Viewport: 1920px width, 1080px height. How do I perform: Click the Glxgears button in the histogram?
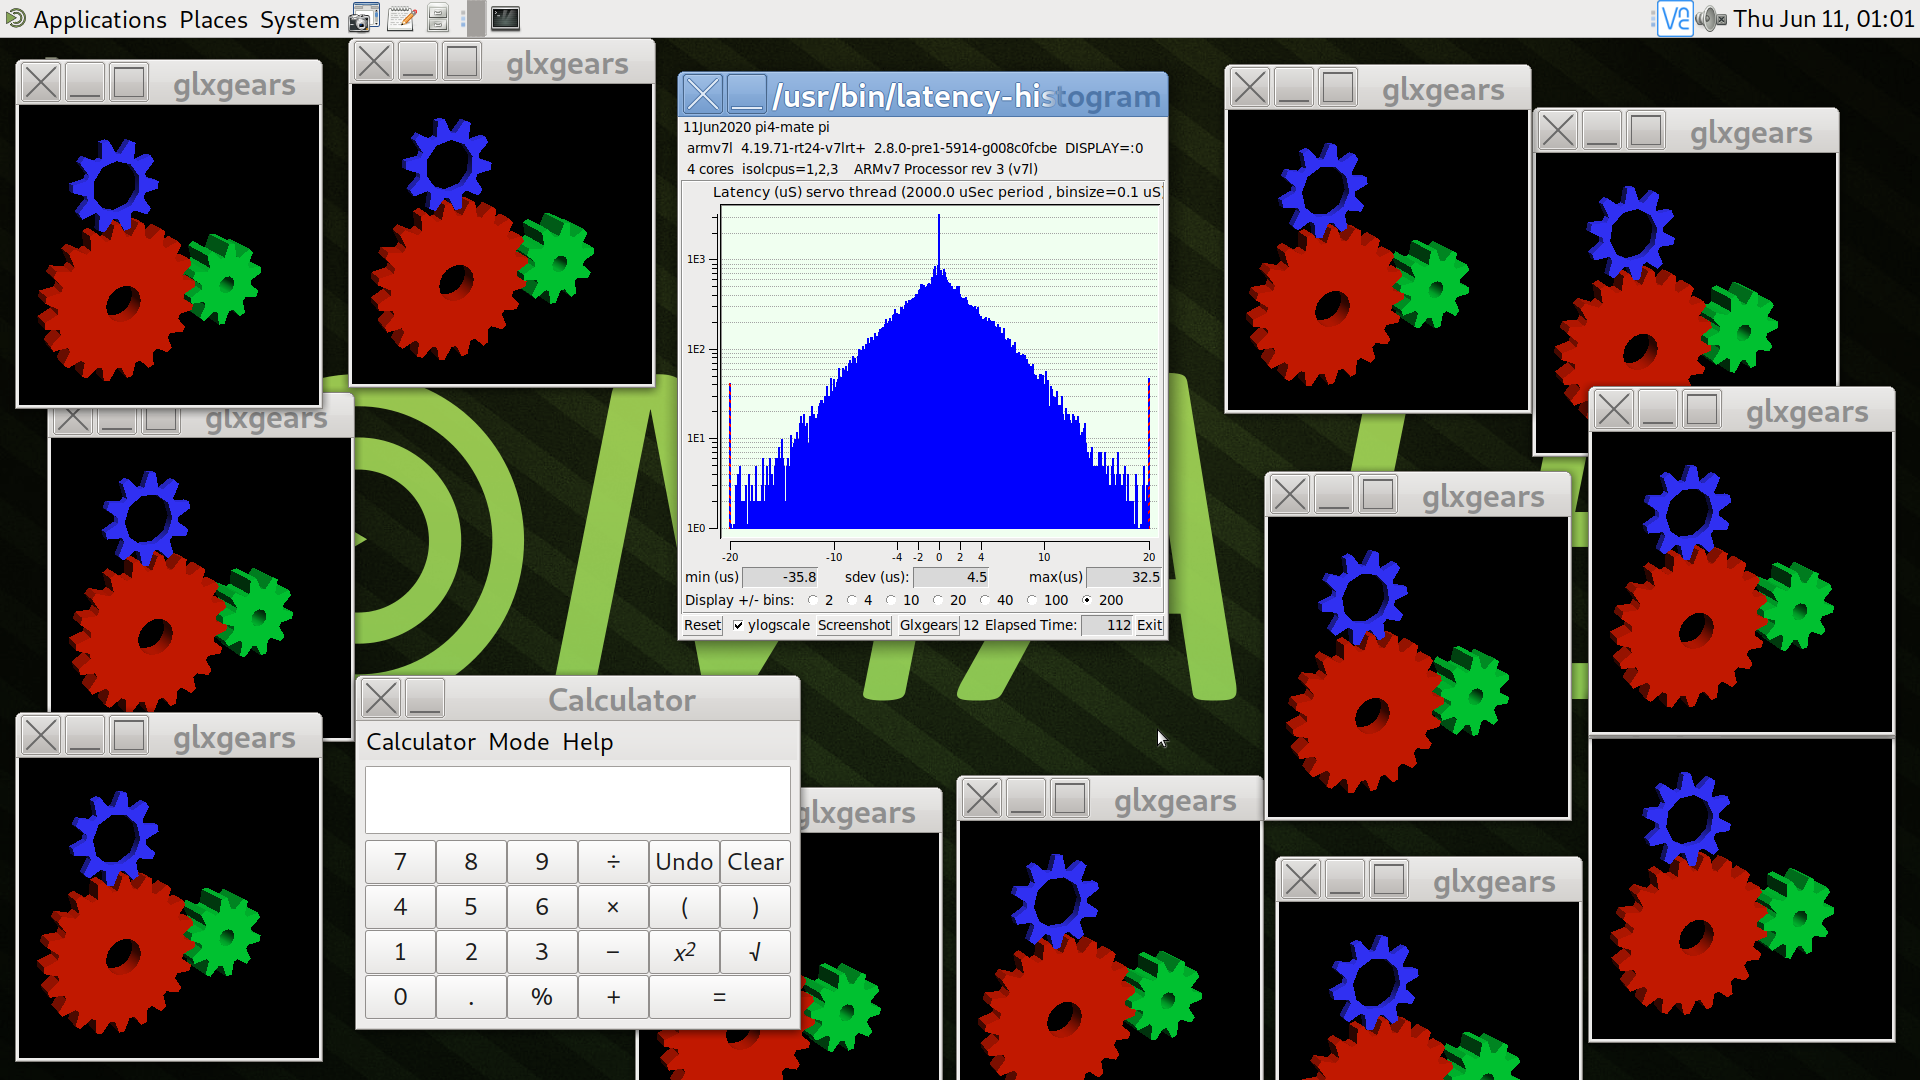928,625
